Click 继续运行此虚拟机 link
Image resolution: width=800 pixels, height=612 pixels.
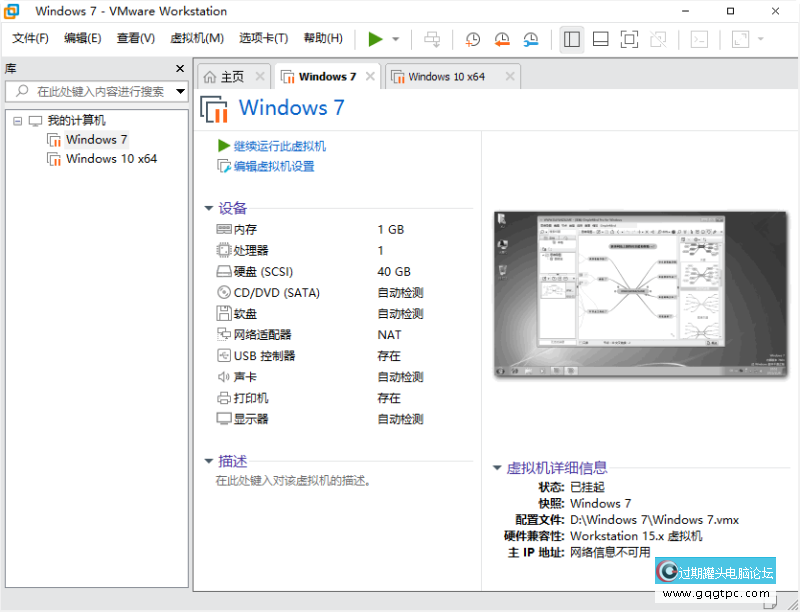pyautogui.click(x=279, y=146)
